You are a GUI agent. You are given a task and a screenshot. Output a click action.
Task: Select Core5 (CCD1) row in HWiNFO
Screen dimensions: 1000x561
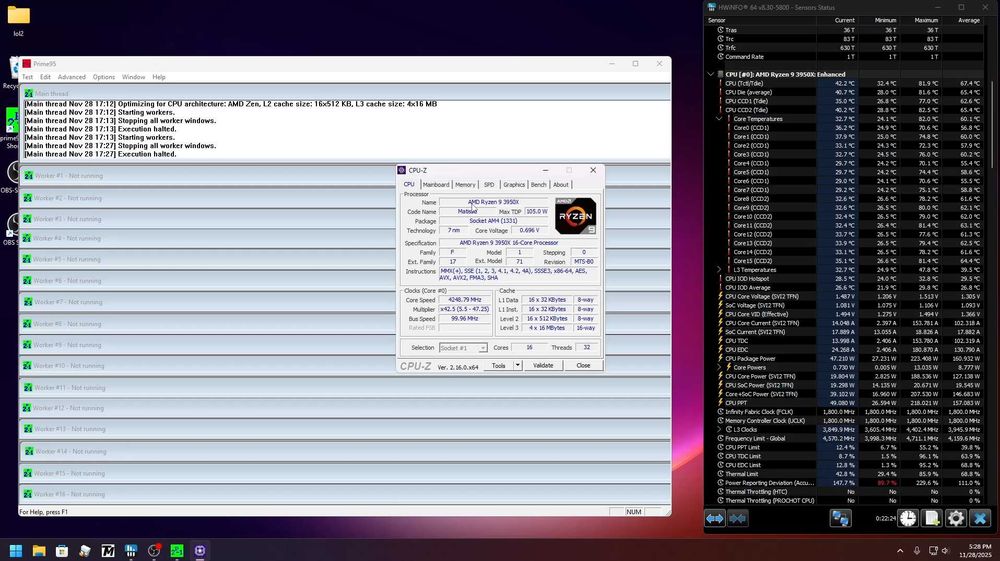tap(844, 172)
